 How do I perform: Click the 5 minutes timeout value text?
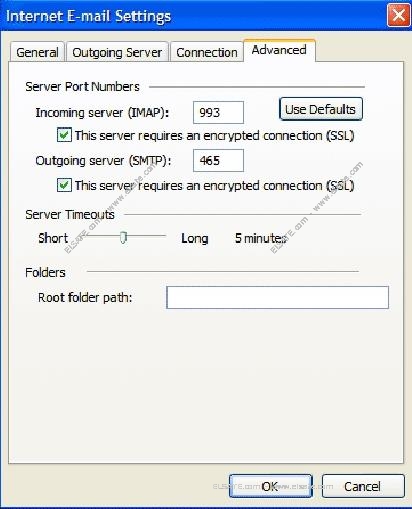pos(260,238)
